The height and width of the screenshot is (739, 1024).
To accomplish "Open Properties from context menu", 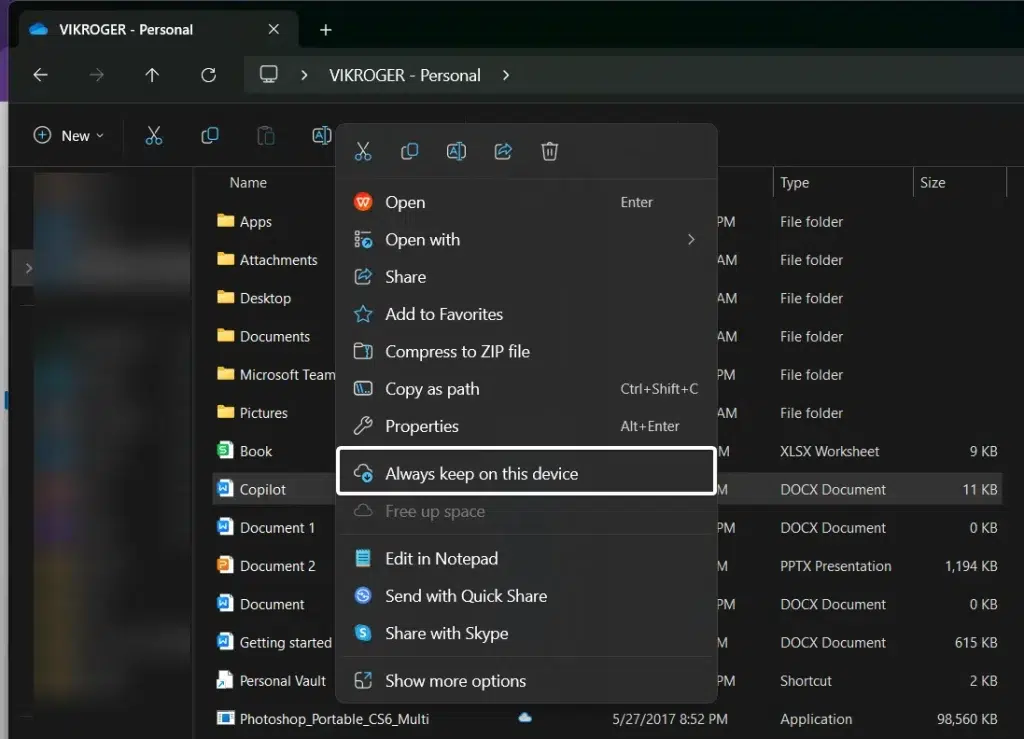I will (x=526, y=426).
